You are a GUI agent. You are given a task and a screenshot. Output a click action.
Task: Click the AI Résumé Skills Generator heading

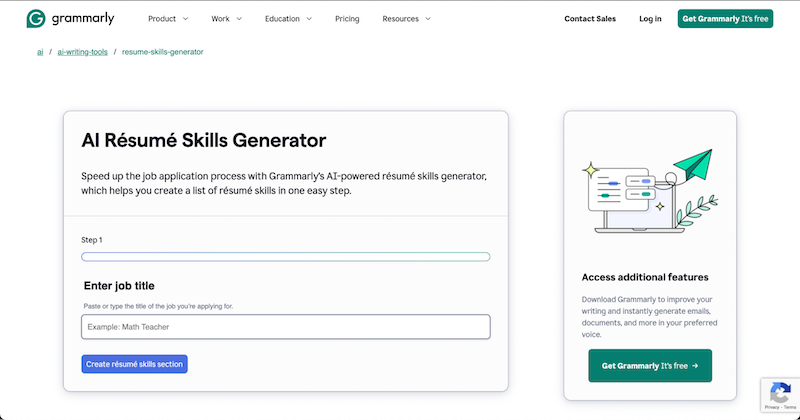204,140
